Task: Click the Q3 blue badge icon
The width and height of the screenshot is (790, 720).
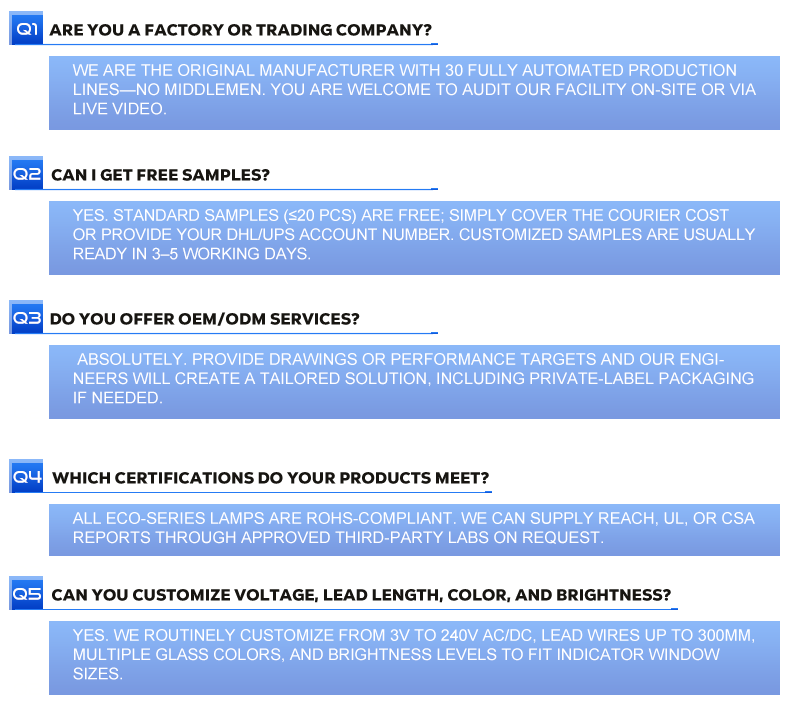Action: (x=26, y=317)
